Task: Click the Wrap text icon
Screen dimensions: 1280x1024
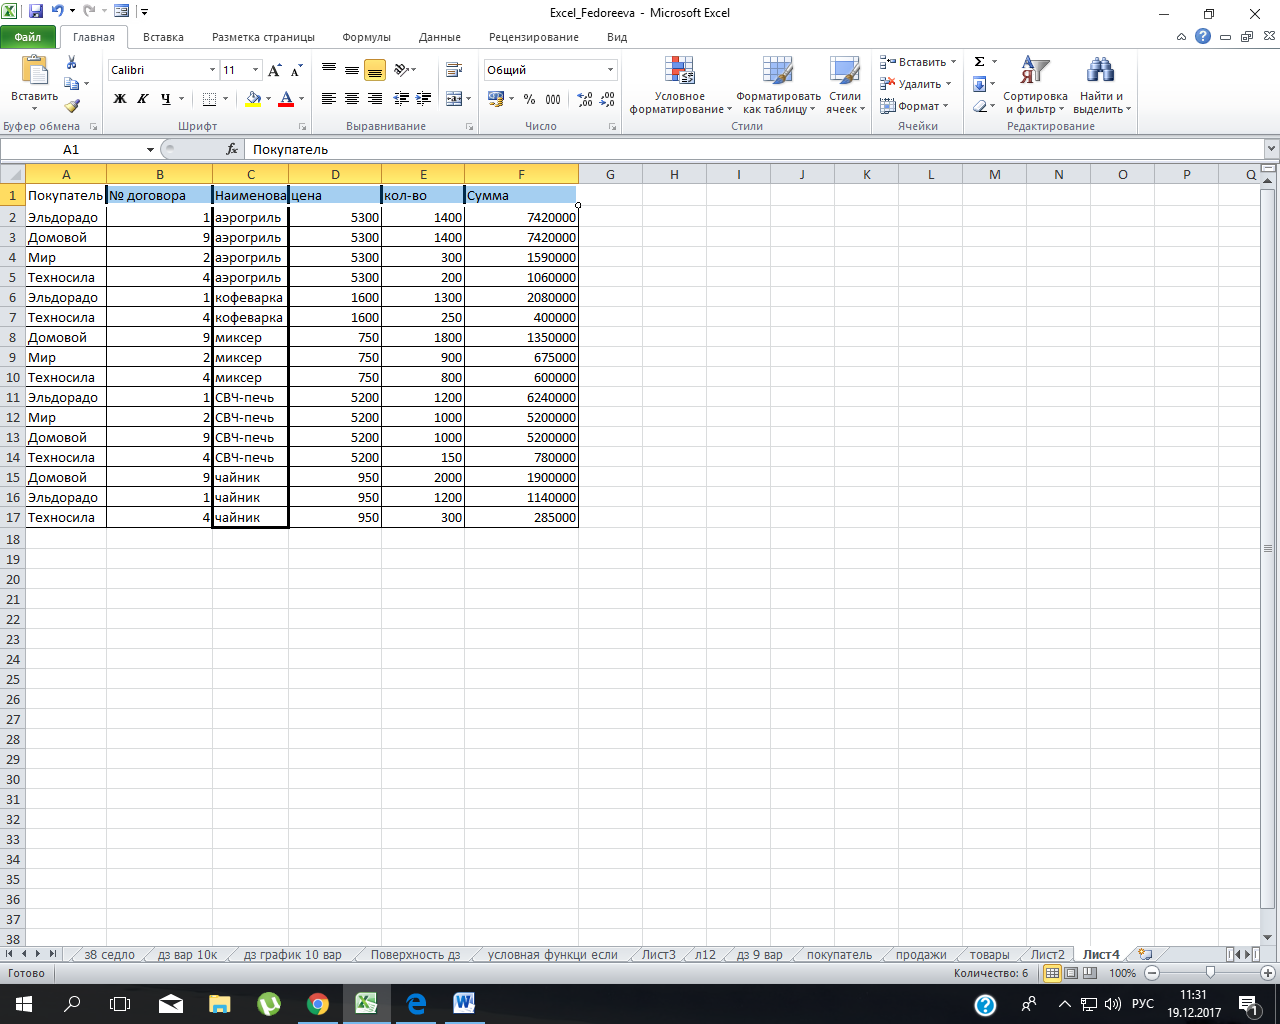Action: [454, 70]
